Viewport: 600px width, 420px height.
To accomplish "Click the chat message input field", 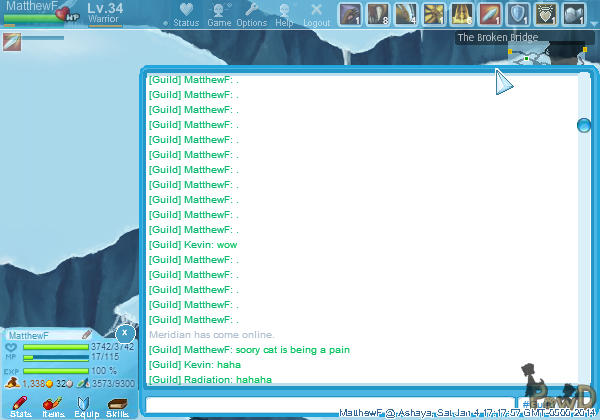I will (330, 404).
